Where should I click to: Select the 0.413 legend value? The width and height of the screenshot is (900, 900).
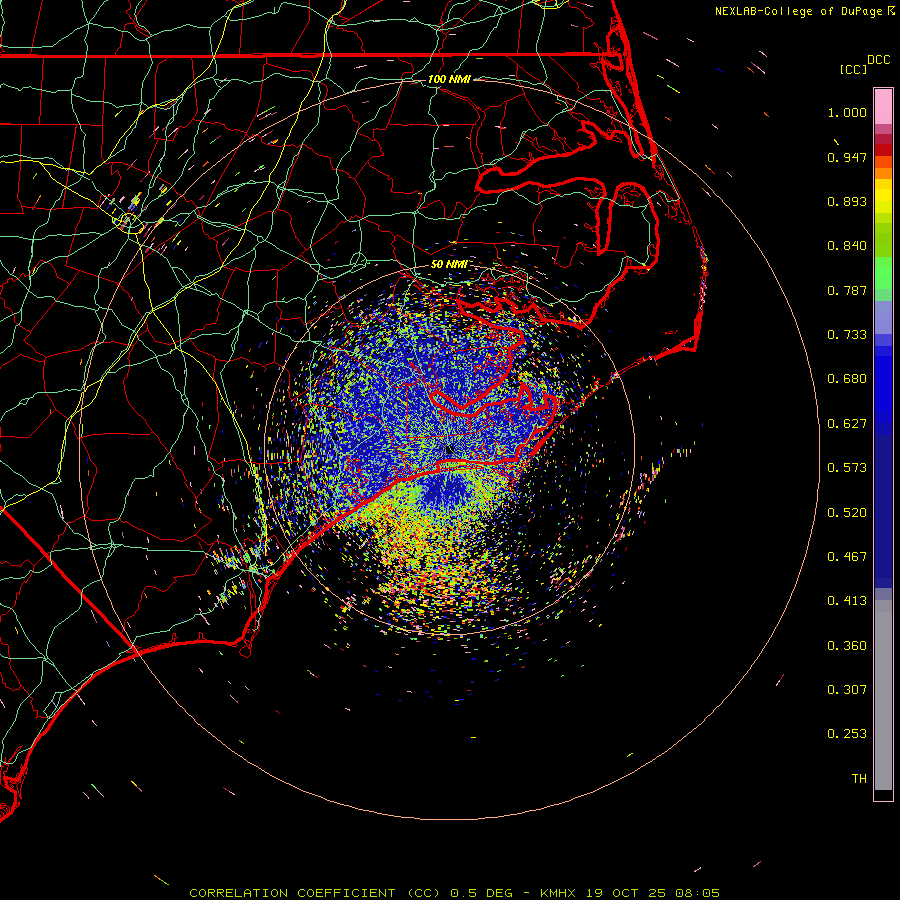click(847, 601)
